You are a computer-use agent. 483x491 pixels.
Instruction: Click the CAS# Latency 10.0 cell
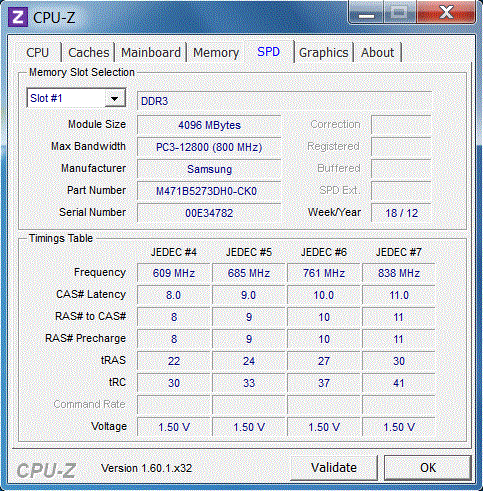324,295
